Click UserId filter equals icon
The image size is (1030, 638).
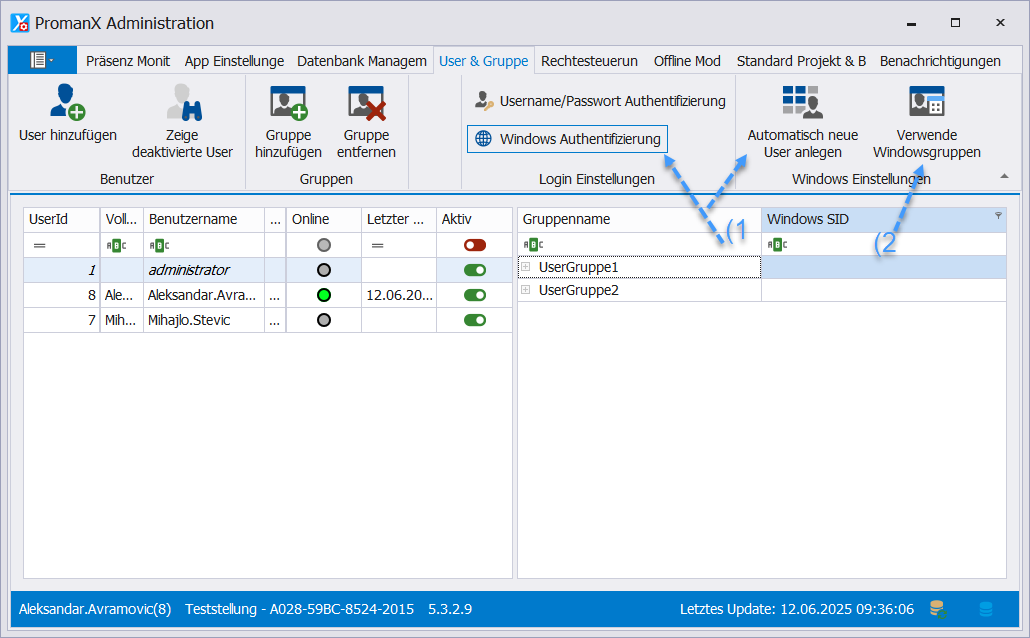tap(39, 246)
